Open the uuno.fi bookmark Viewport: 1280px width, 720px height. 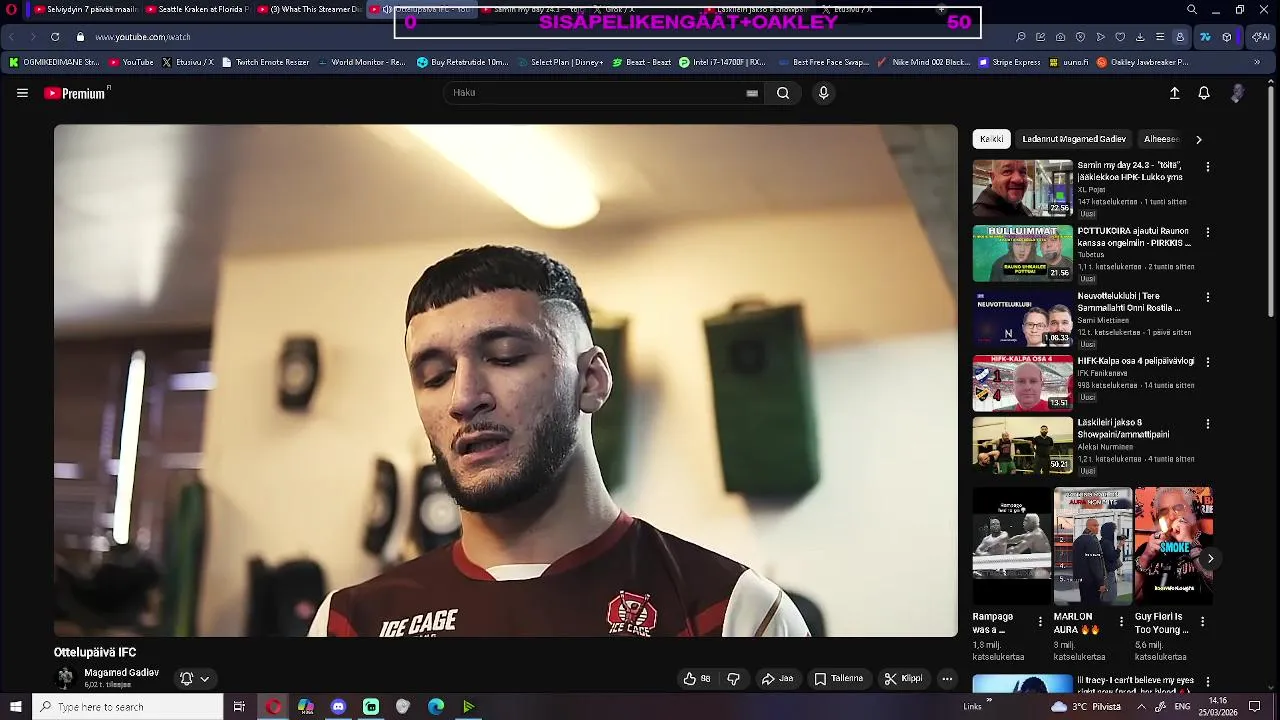point(1068,62)
